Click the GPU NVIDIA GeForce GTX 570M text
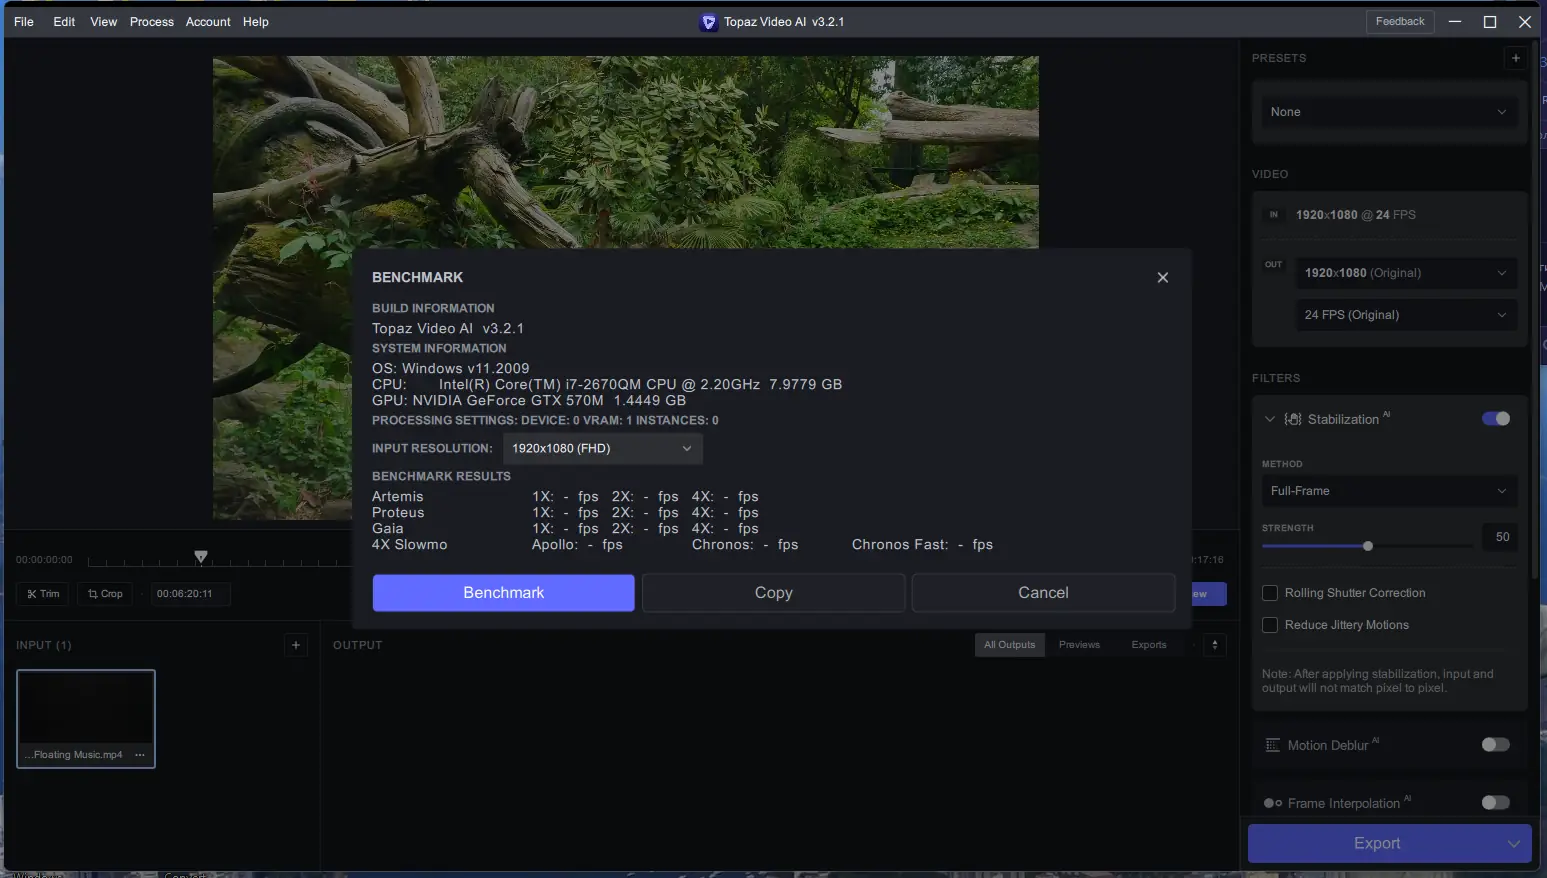1547x878 pixels. coord(529,401)
